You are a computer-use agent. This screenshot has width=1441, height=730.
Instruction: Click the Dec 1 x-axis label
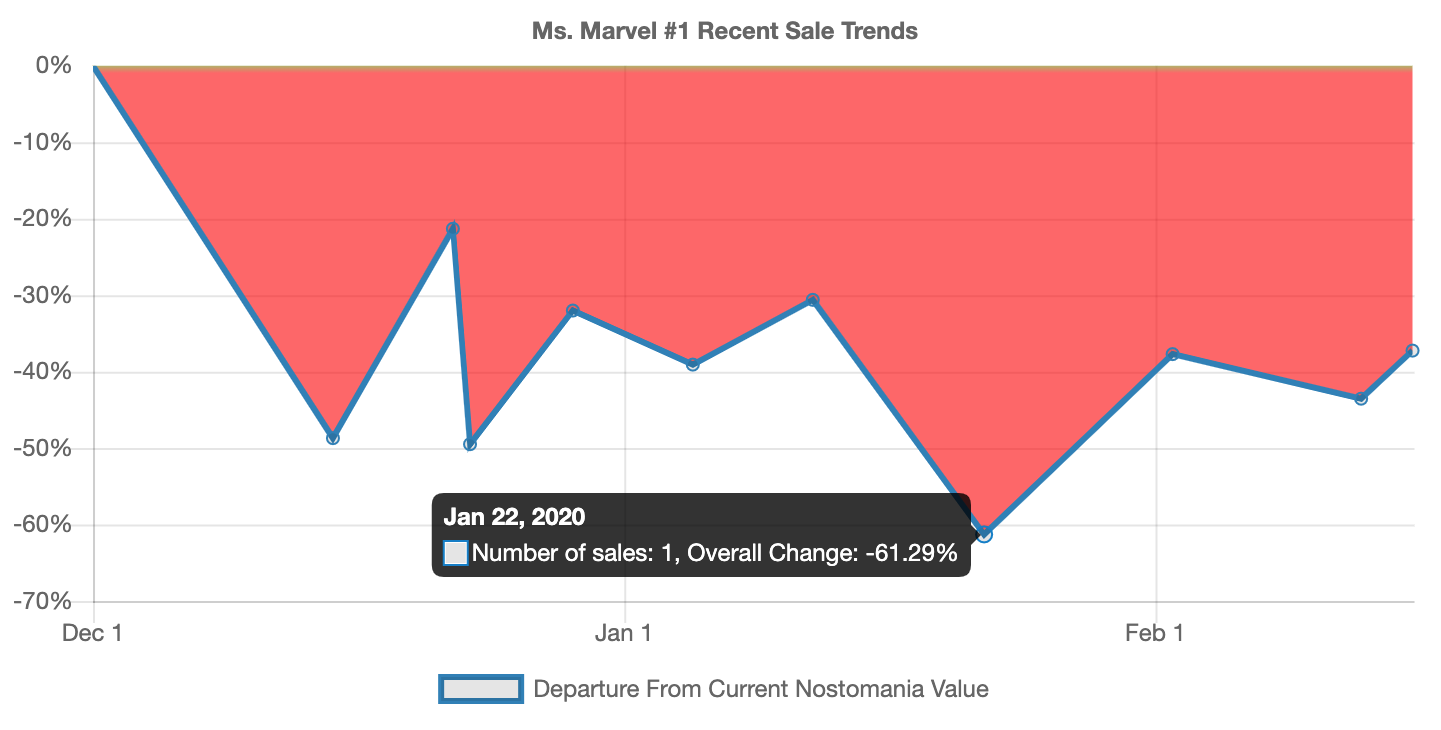pyautogui.click(x=92, y=633)
